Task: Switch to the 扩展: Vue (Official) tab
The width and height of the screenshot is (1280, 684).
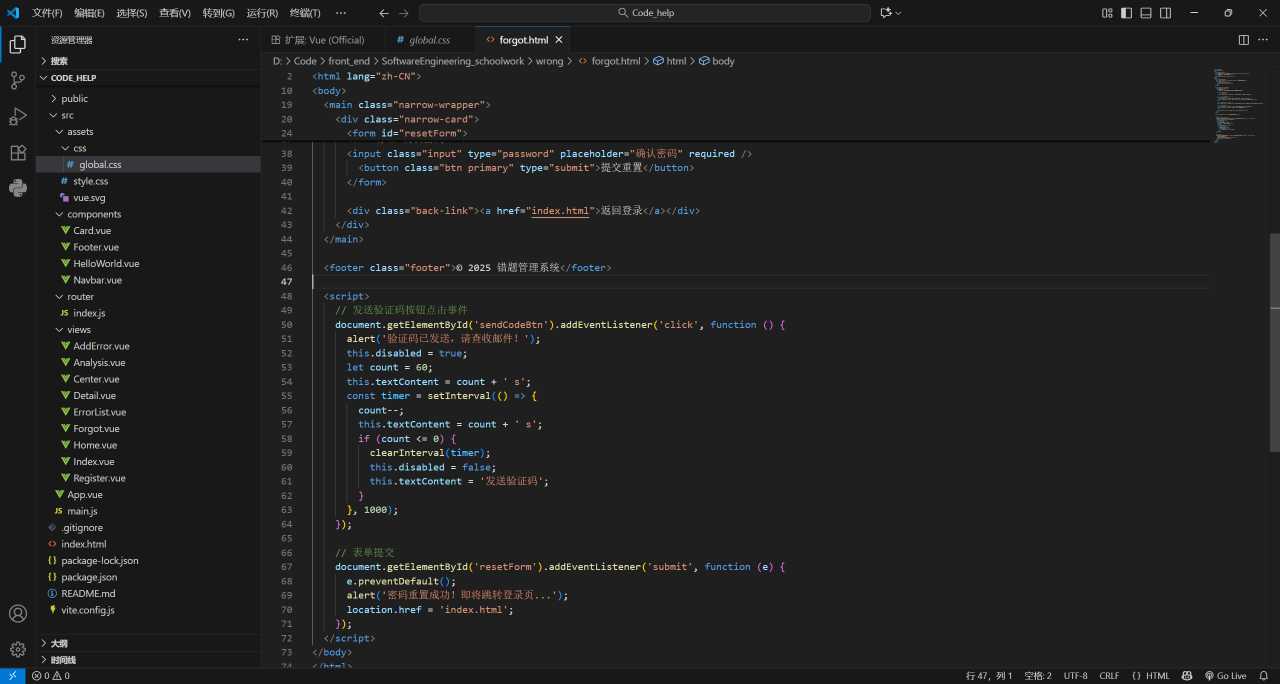Action: 322,40
